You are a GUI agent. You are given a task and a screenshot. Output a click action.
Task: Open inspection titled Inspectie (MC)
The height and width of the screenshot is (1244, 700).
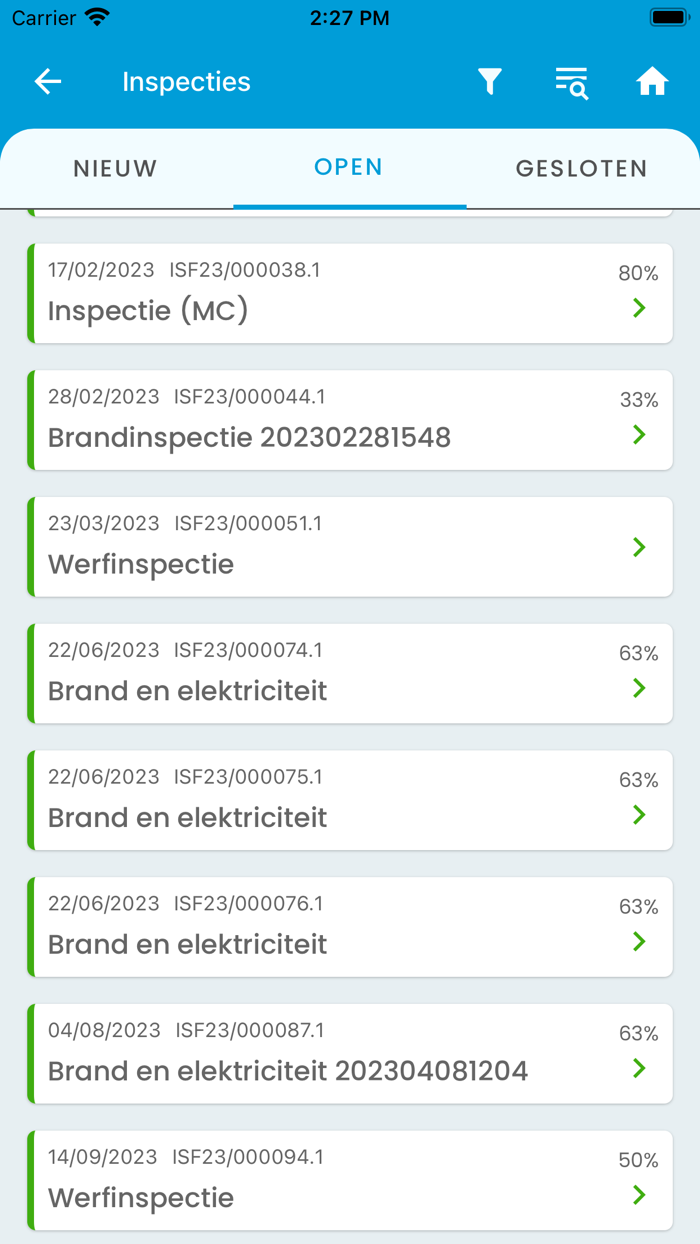coord(148,311)
